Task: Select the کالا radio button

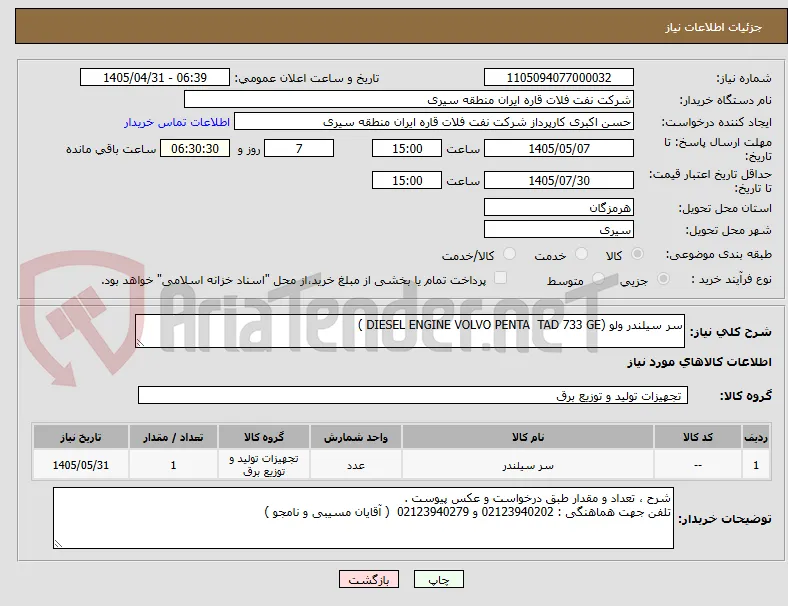Action: [637, 254]
